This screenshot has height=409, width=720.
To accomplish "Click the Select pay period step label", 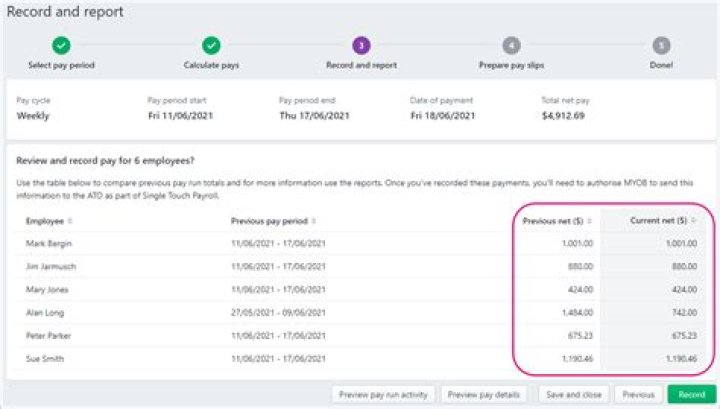I will (61, 65).
